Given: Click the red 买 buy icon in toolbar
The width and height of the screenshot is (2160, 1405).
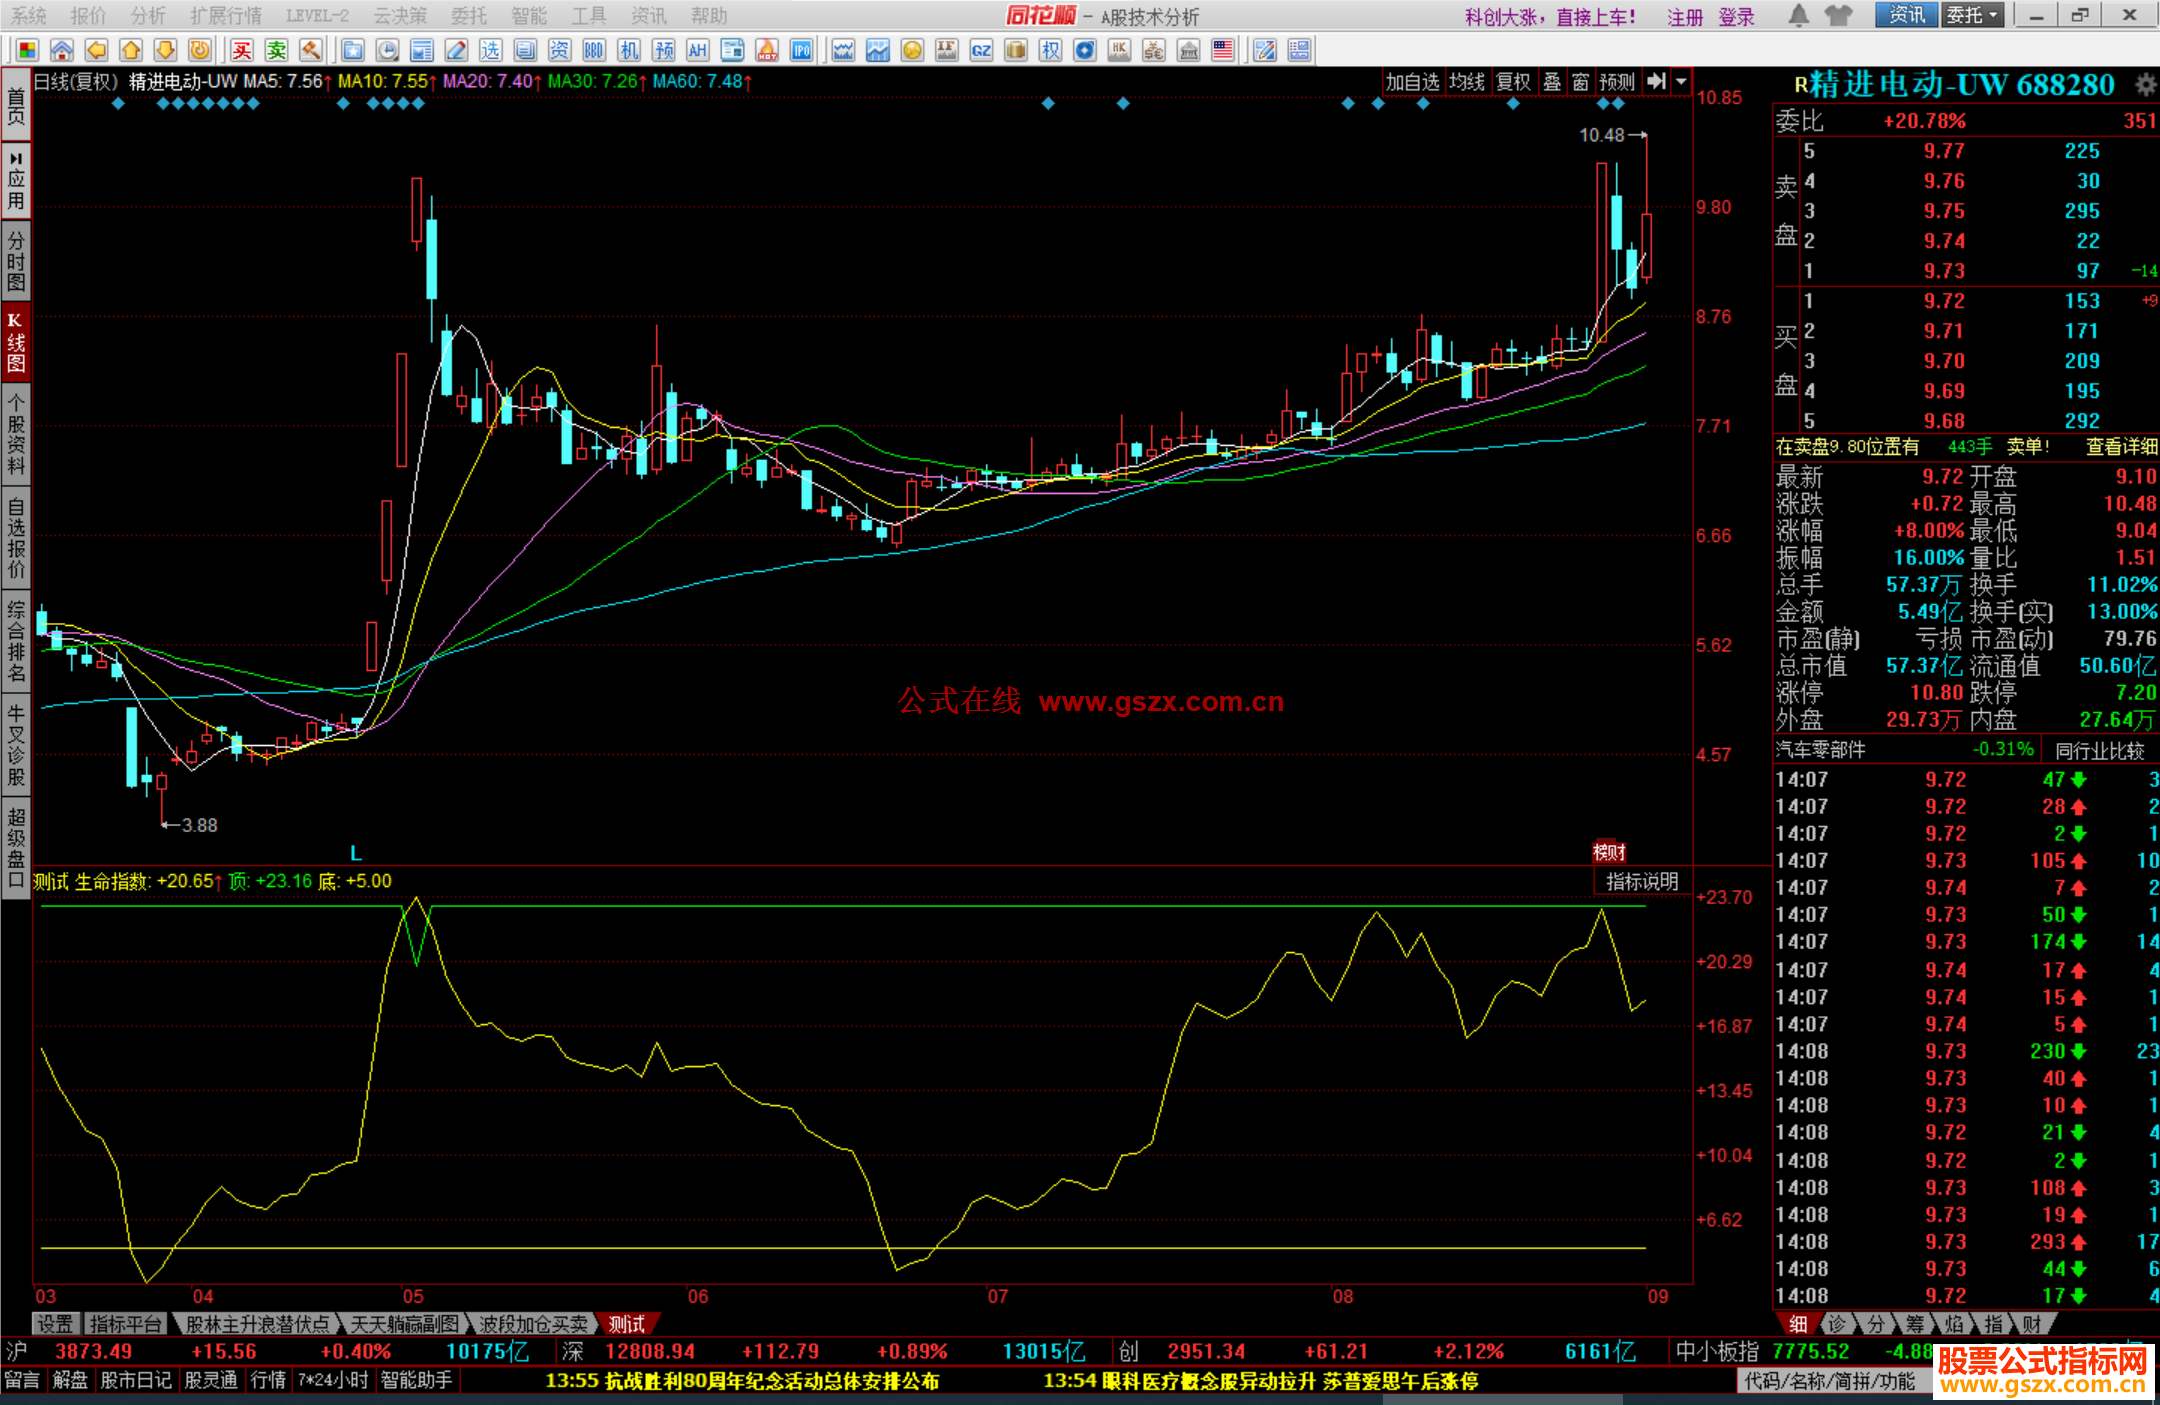Looking at the screenshot, I should pyautogui.click(x=242, y=51).
